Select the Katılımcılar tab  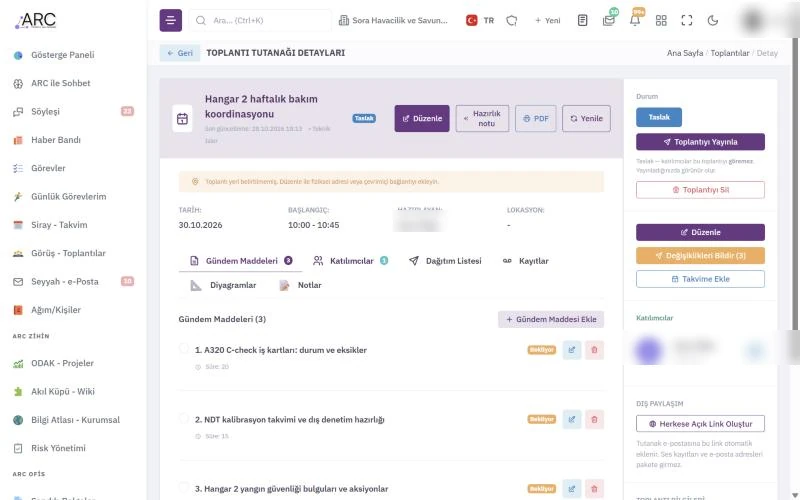tap(351, 261)
